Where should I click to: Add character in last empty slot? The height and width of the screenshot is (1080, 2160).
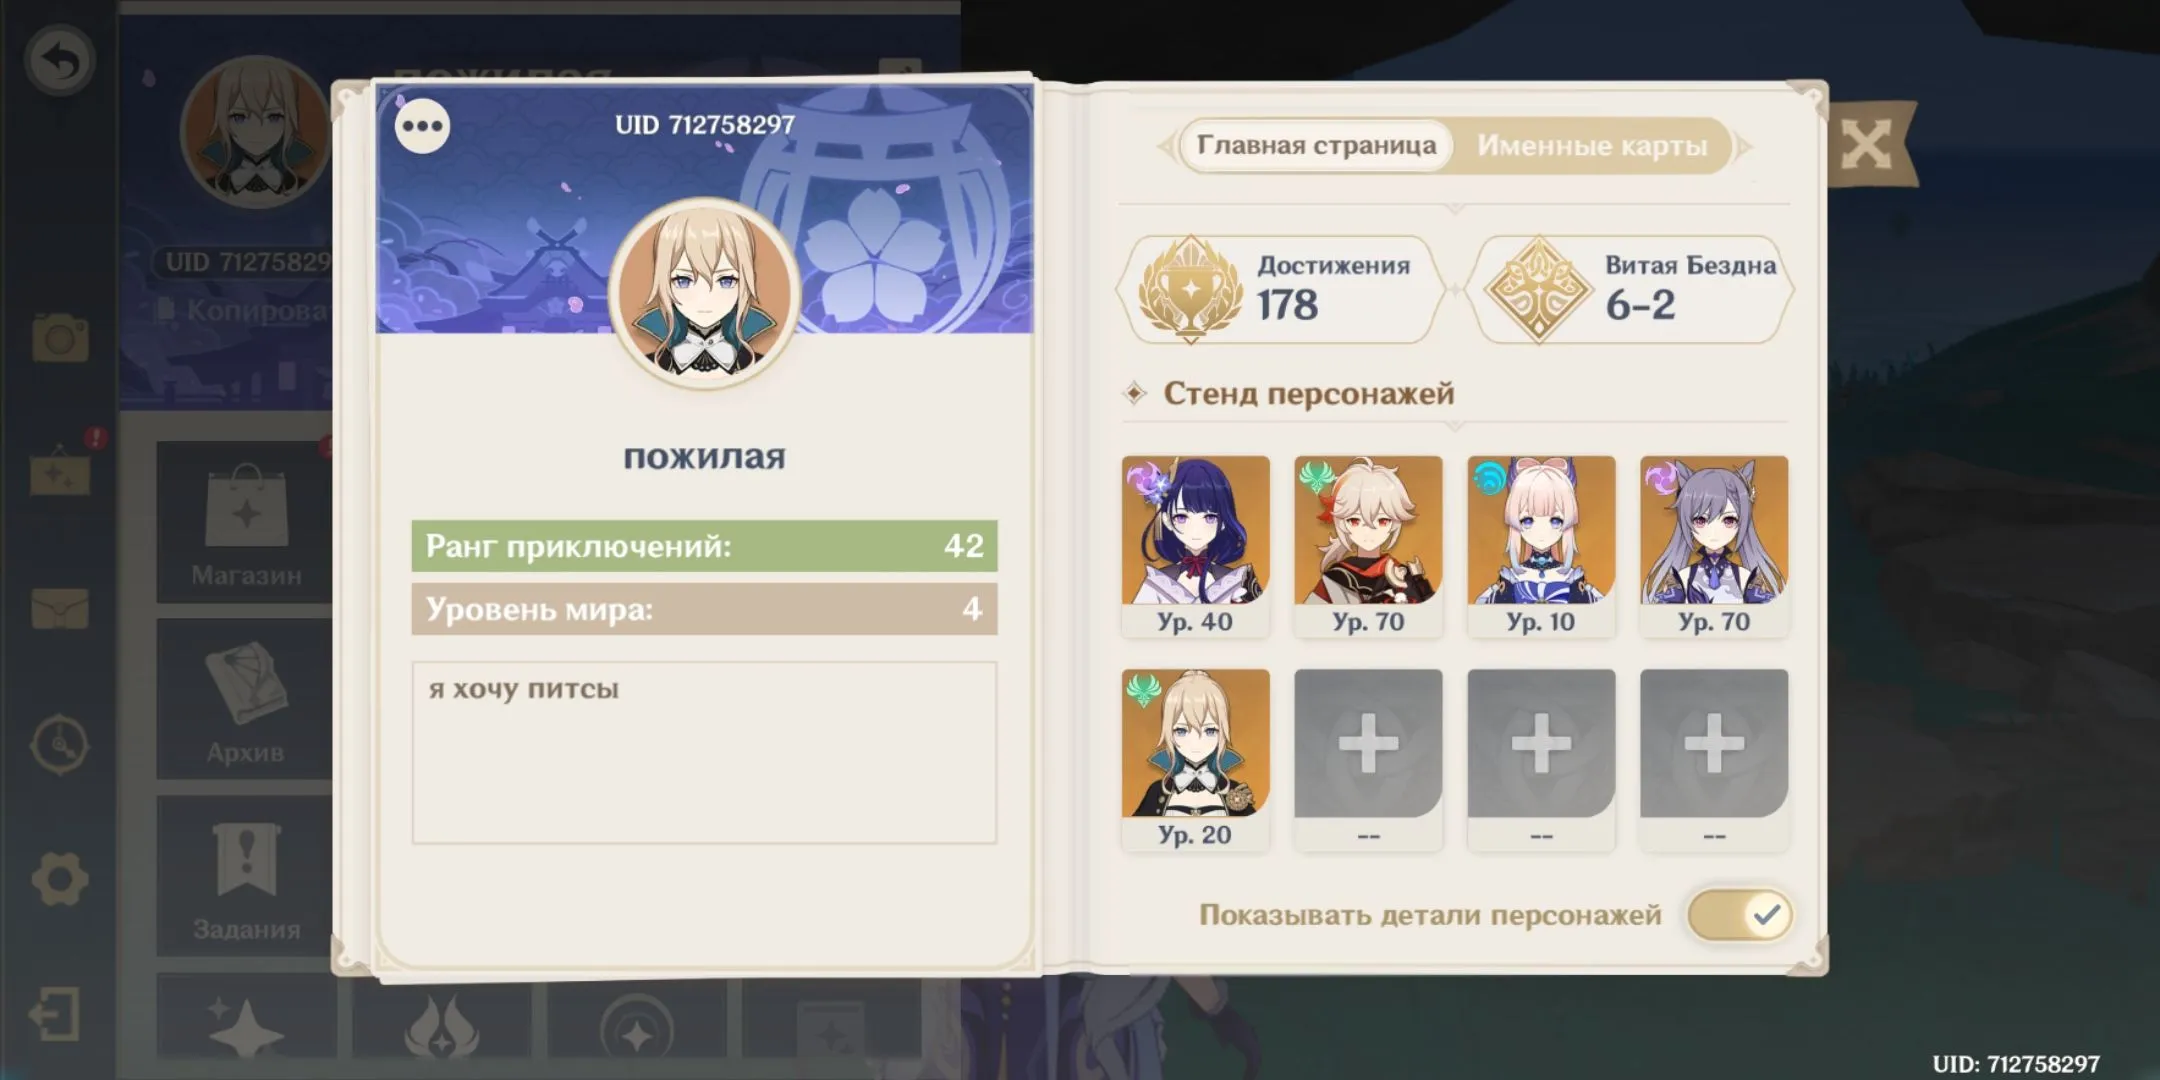pyautogui.click(x=1714, y=759)
